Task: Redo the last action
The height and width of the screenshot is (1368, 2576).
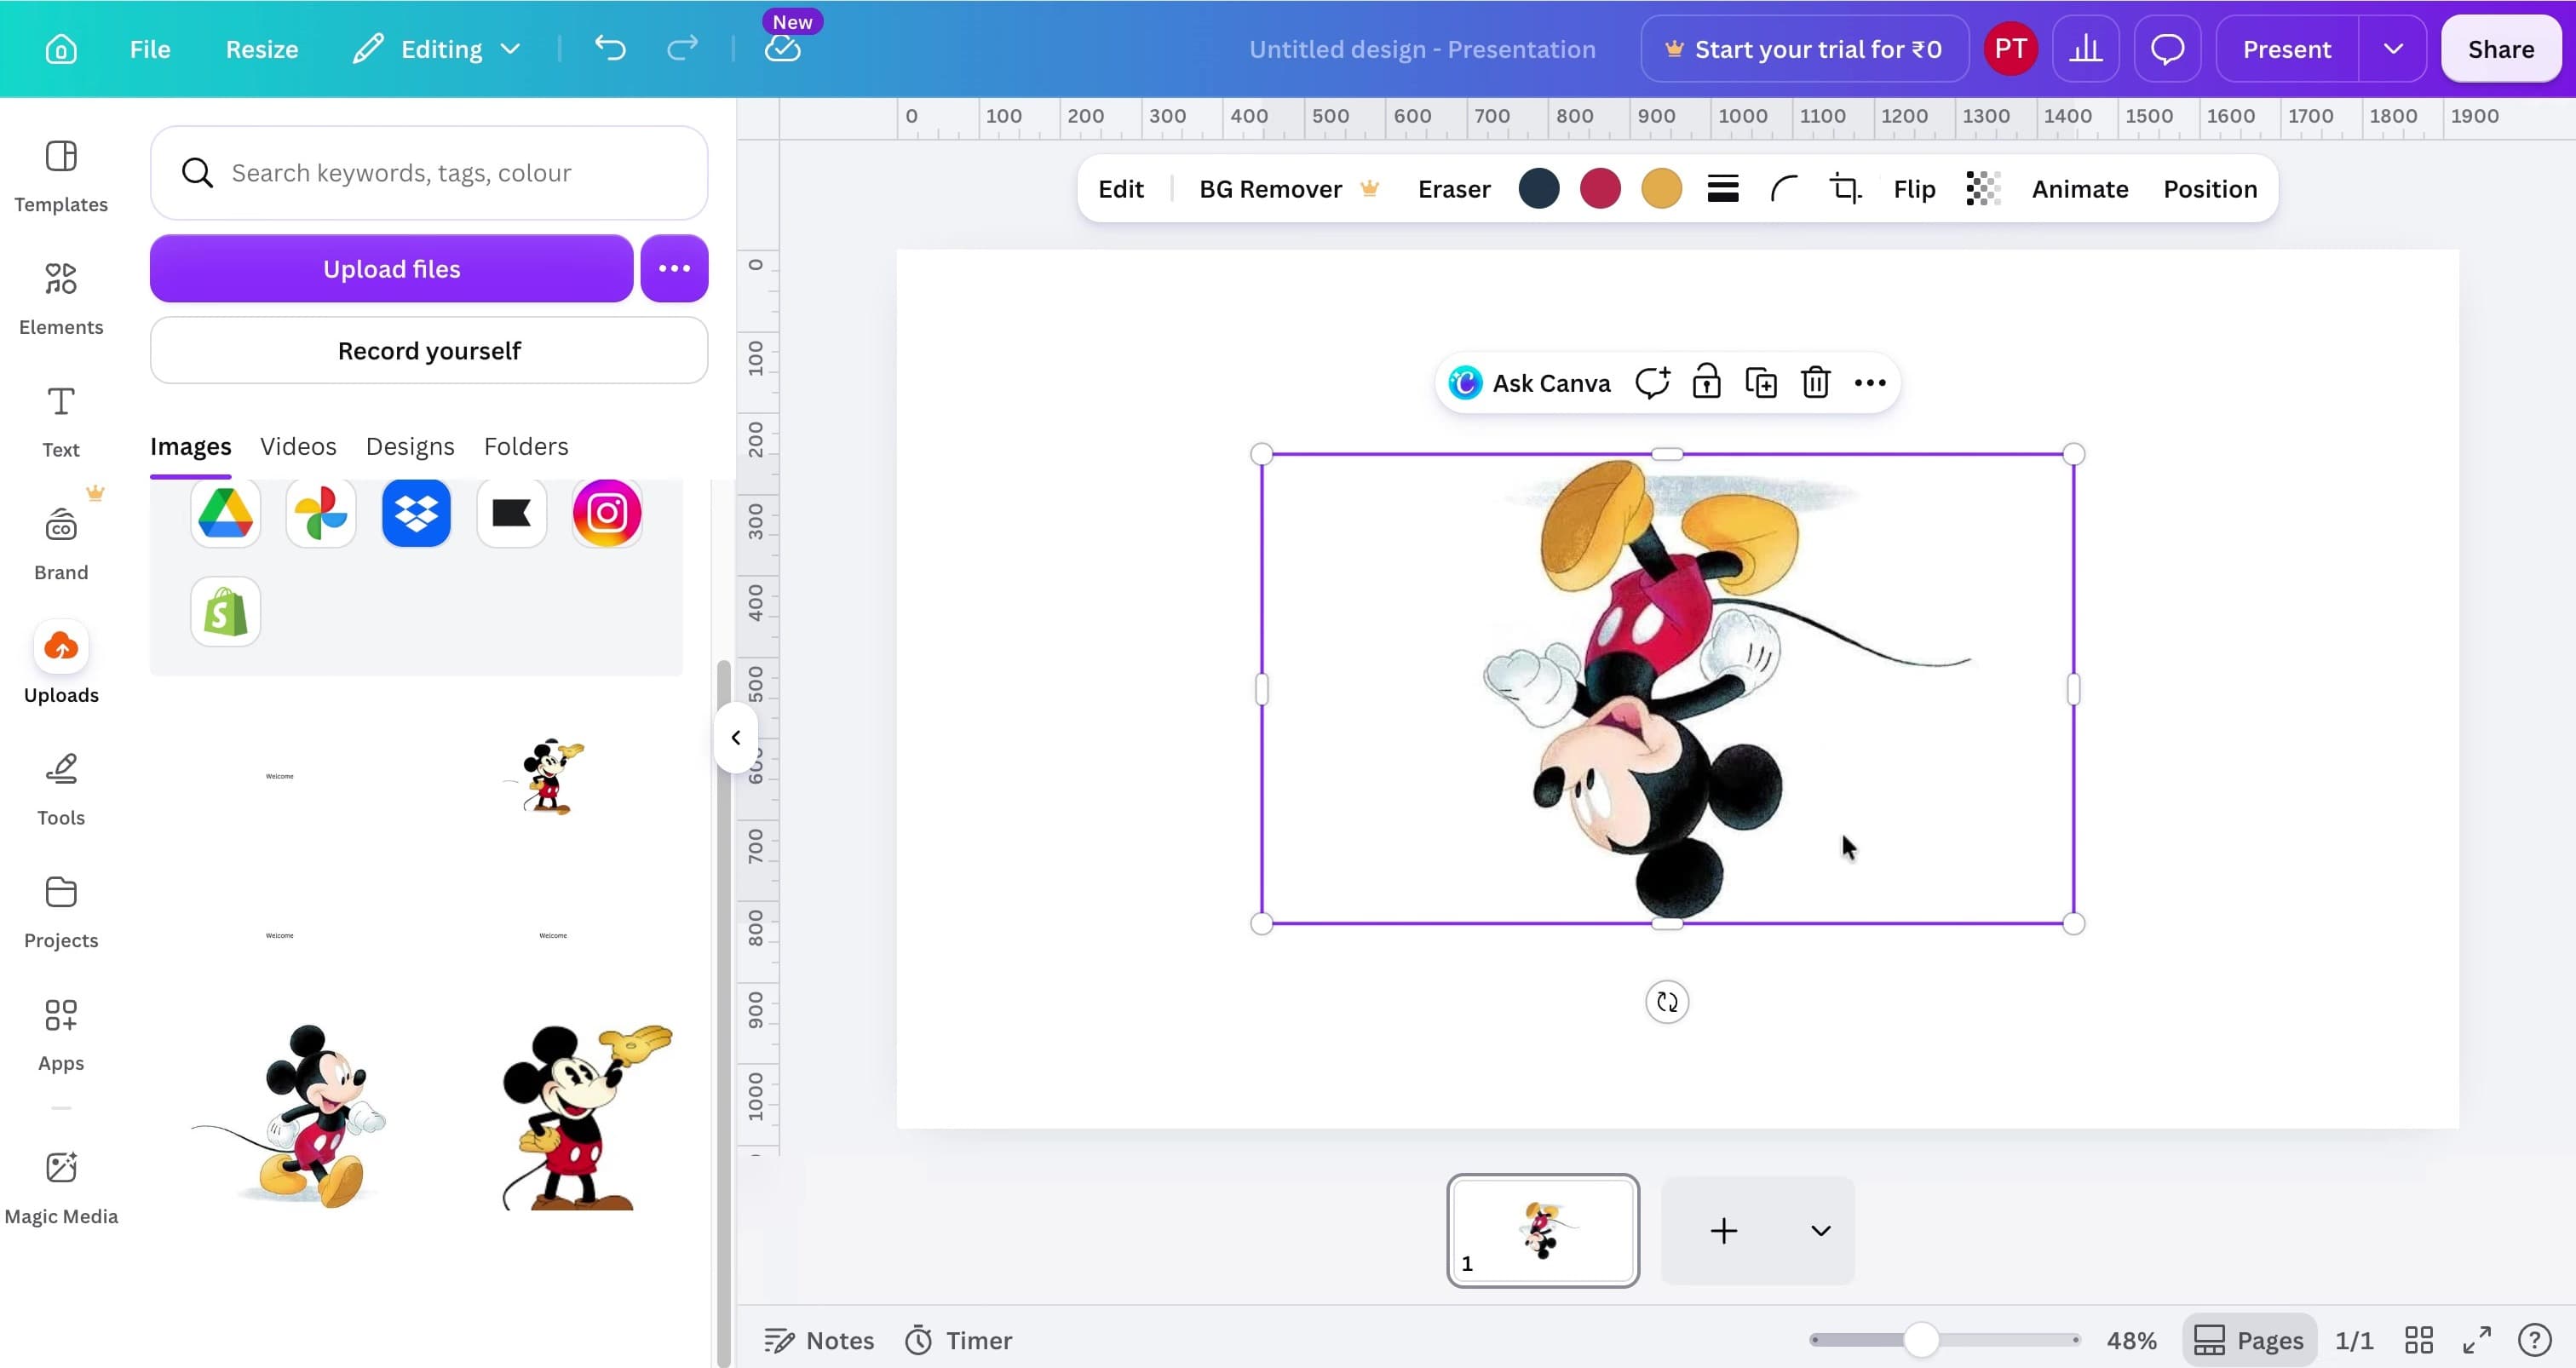Action: pos(682,48)
